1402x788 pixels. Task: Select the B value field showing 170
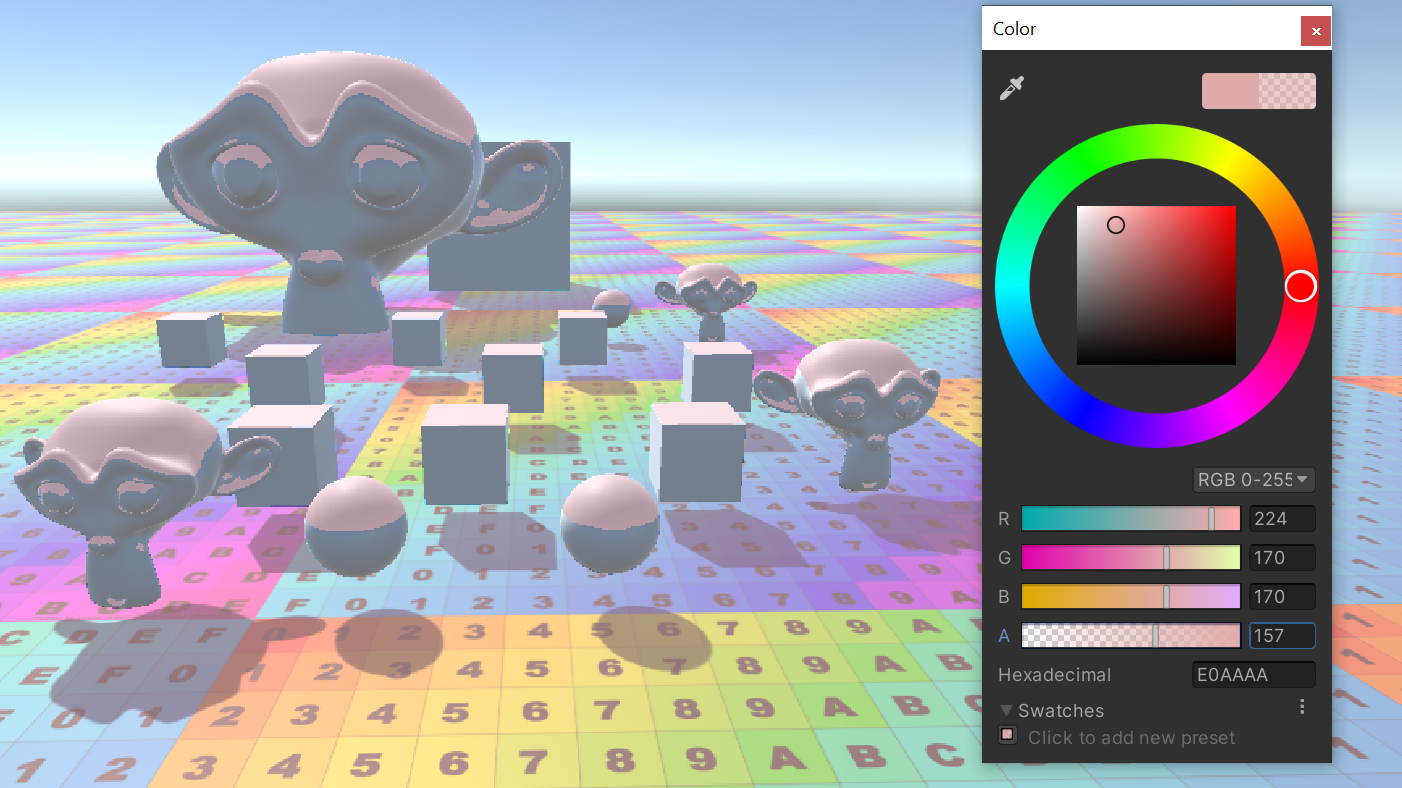(1282, 596)
